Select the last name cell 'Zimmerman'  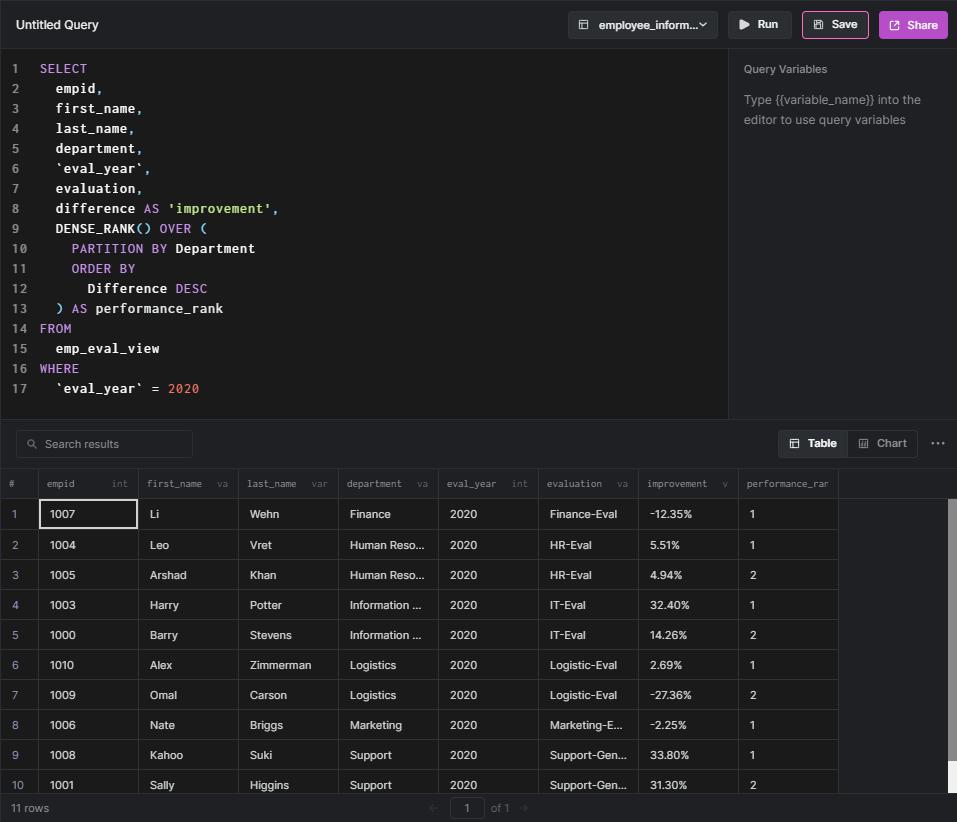[288, 665]
